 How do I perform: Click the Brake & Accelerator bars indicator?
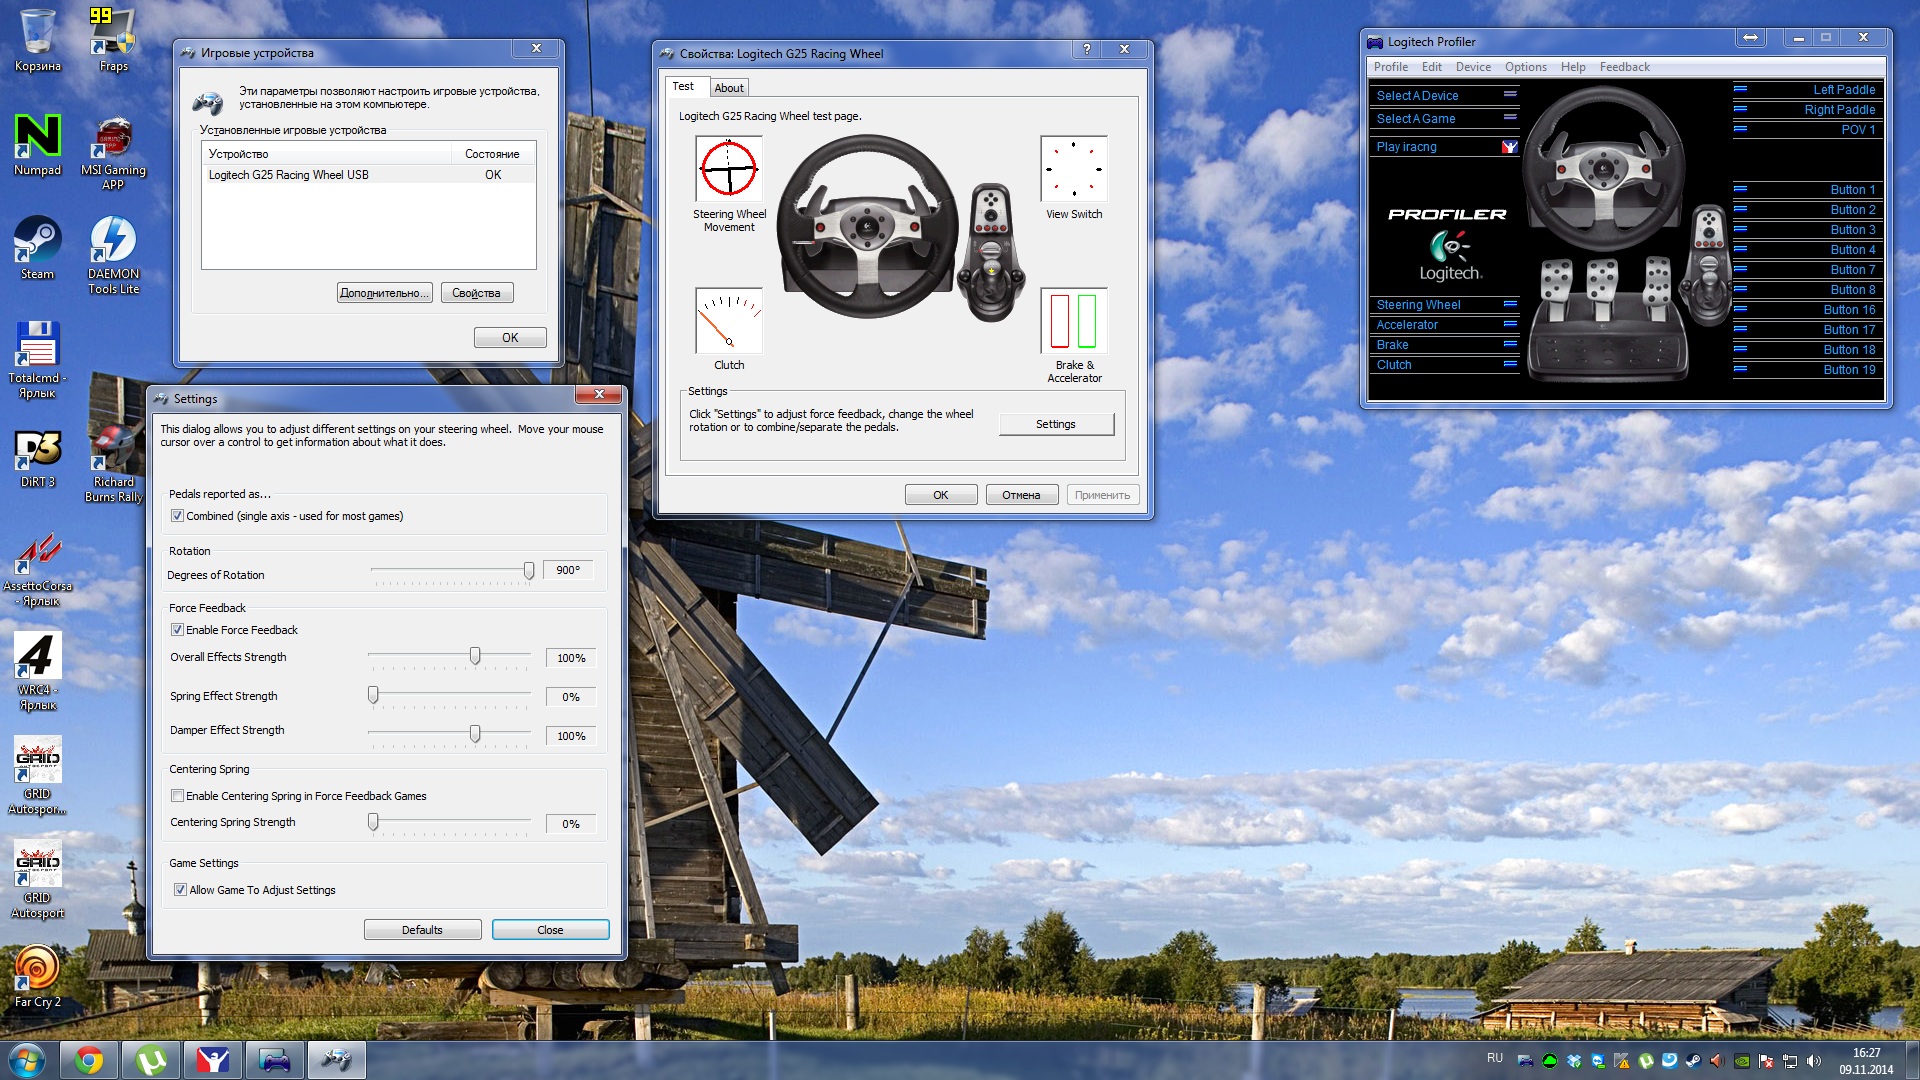[x=1074, y=320]
